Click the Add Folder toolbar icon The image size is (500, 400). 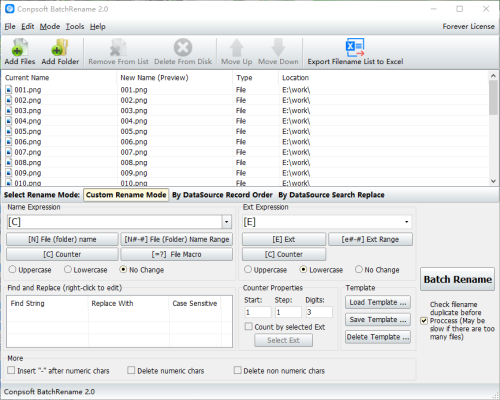(60, 47)
